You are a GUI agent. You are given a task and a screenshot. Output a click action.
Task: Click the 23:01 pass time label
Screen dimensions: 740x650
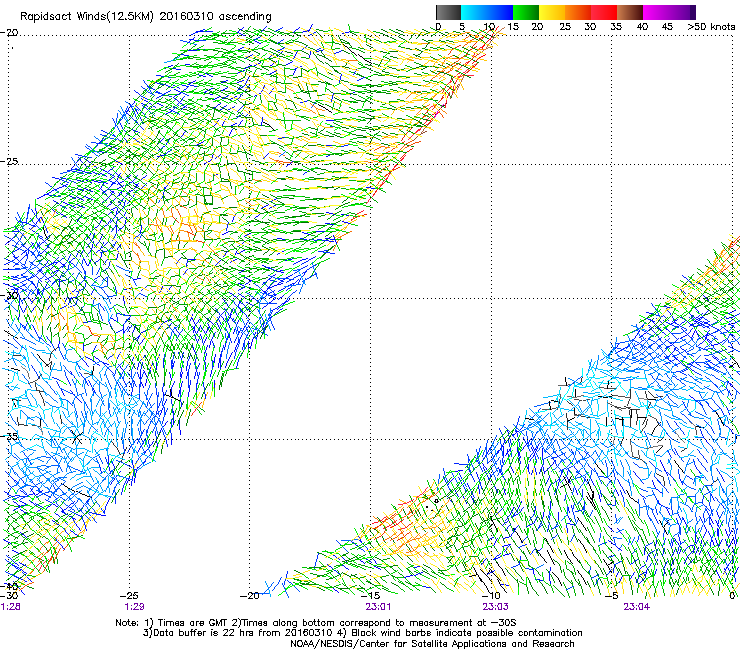378,607
